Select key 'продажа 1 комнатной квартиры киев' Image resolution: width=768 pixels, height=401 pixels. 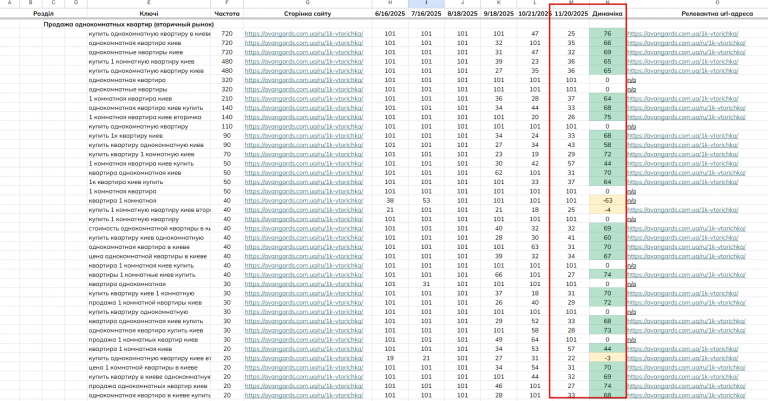[145, 303]
